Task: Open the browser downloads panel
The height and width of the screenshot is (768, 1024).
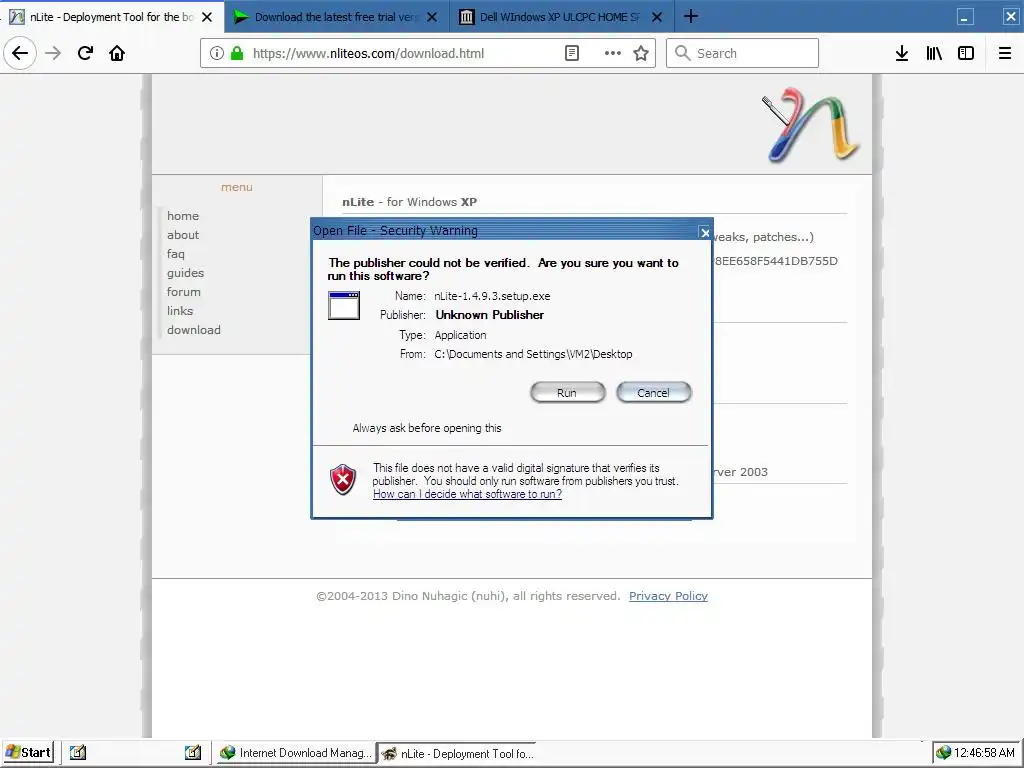Action: pos(902,53)
